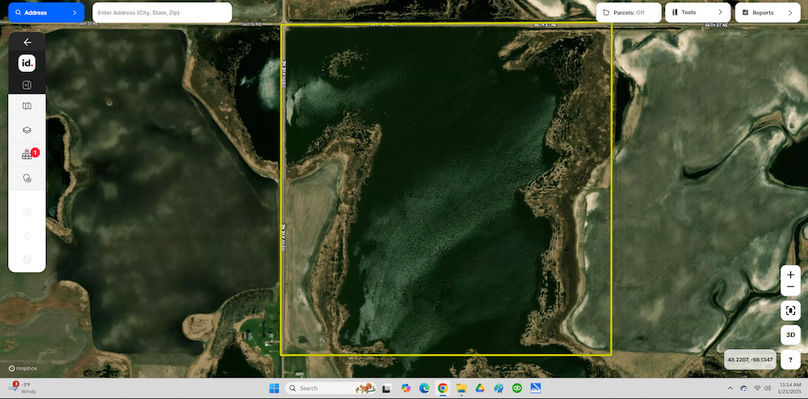Zoom out with the minus button

click(x=790, y=288)
